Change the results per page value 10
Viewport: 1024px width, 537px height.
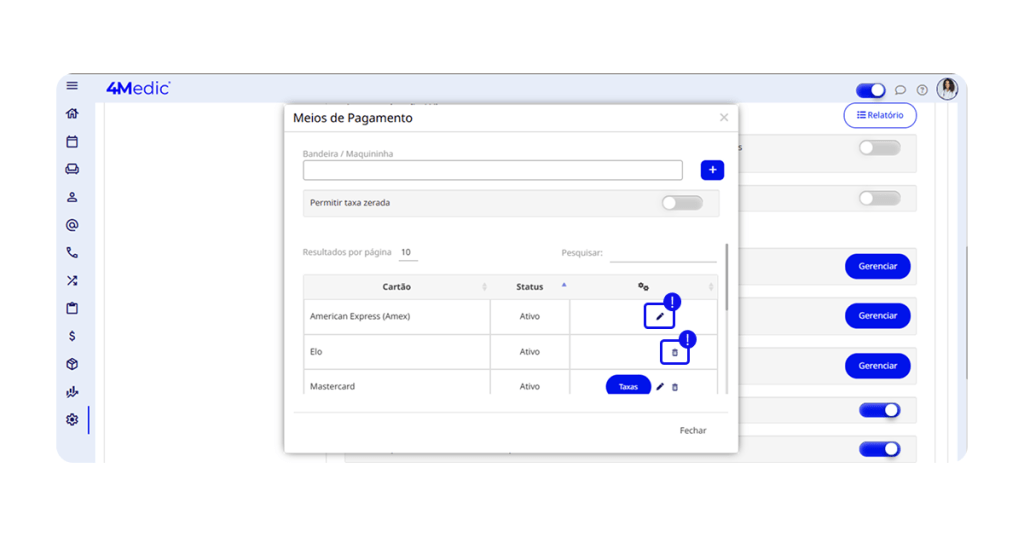[x=407, y=253]
